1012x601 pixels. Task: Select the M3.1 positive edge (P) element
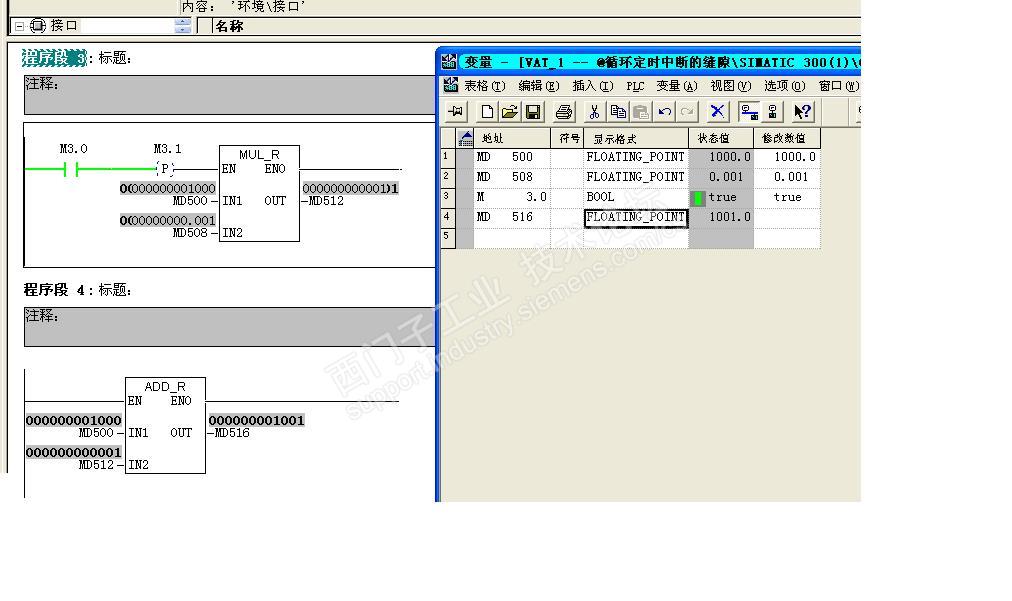[165, 169]
